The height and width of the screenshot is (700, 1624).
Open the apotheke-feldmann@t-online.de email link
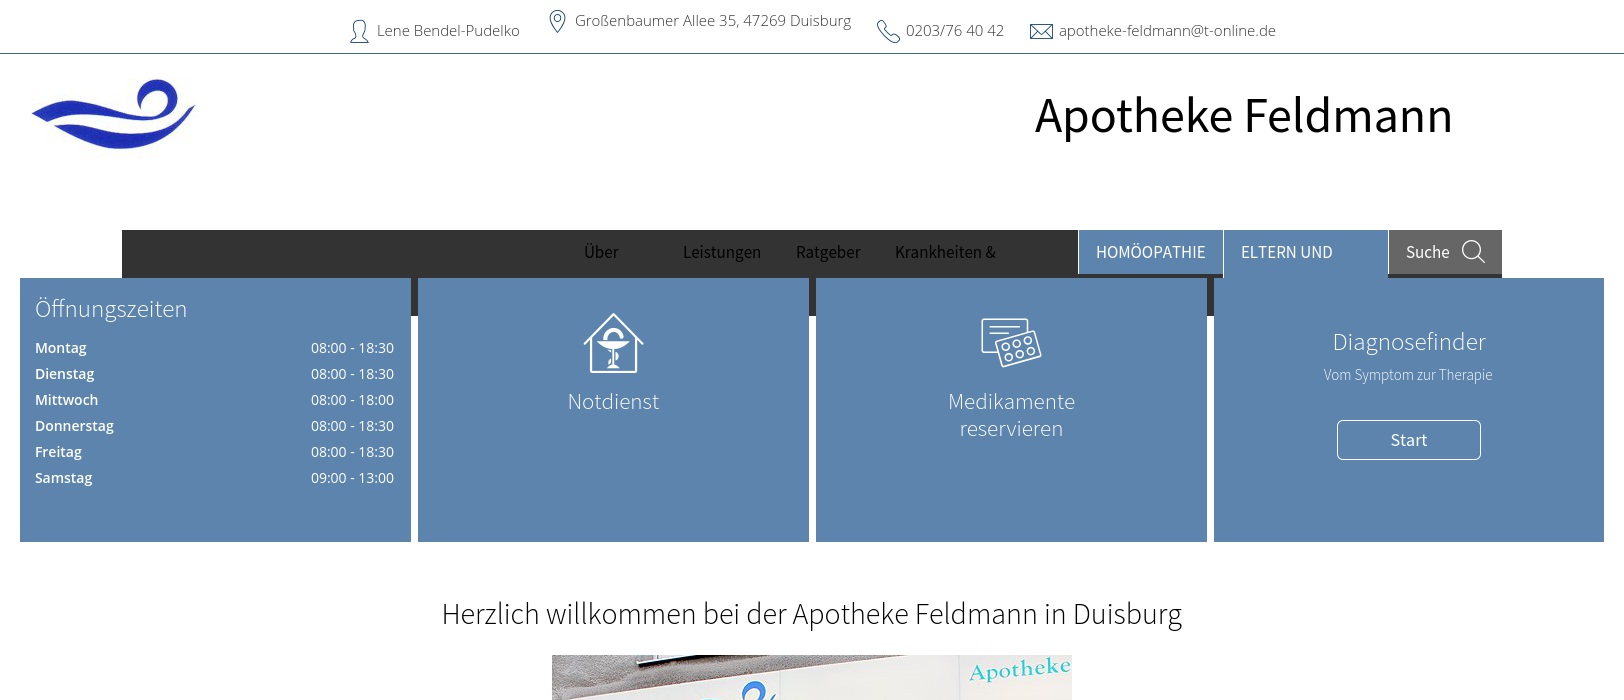coord(1167,31)
